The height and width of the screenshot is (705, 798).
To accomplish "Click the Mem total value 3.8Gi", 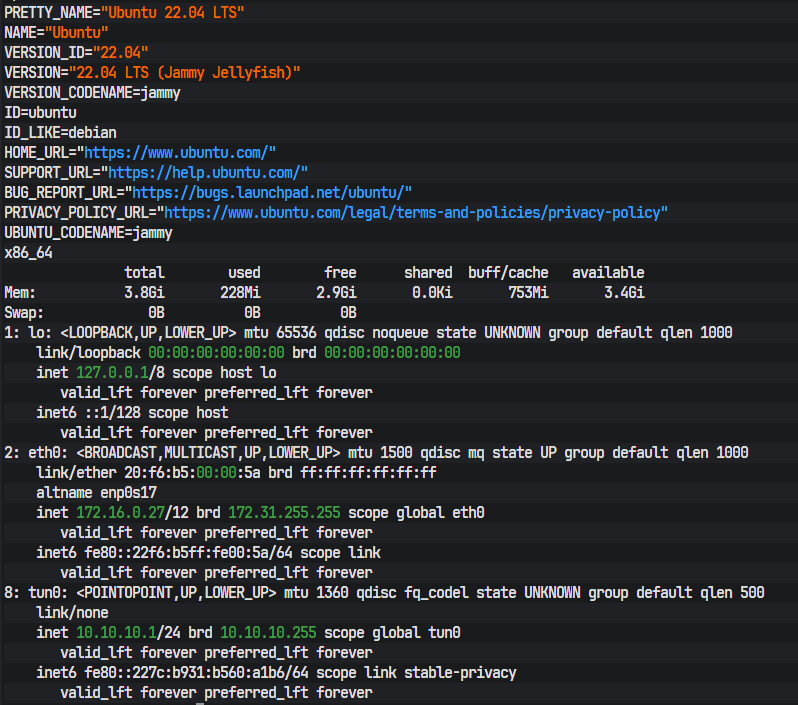I will coord(145,293).
